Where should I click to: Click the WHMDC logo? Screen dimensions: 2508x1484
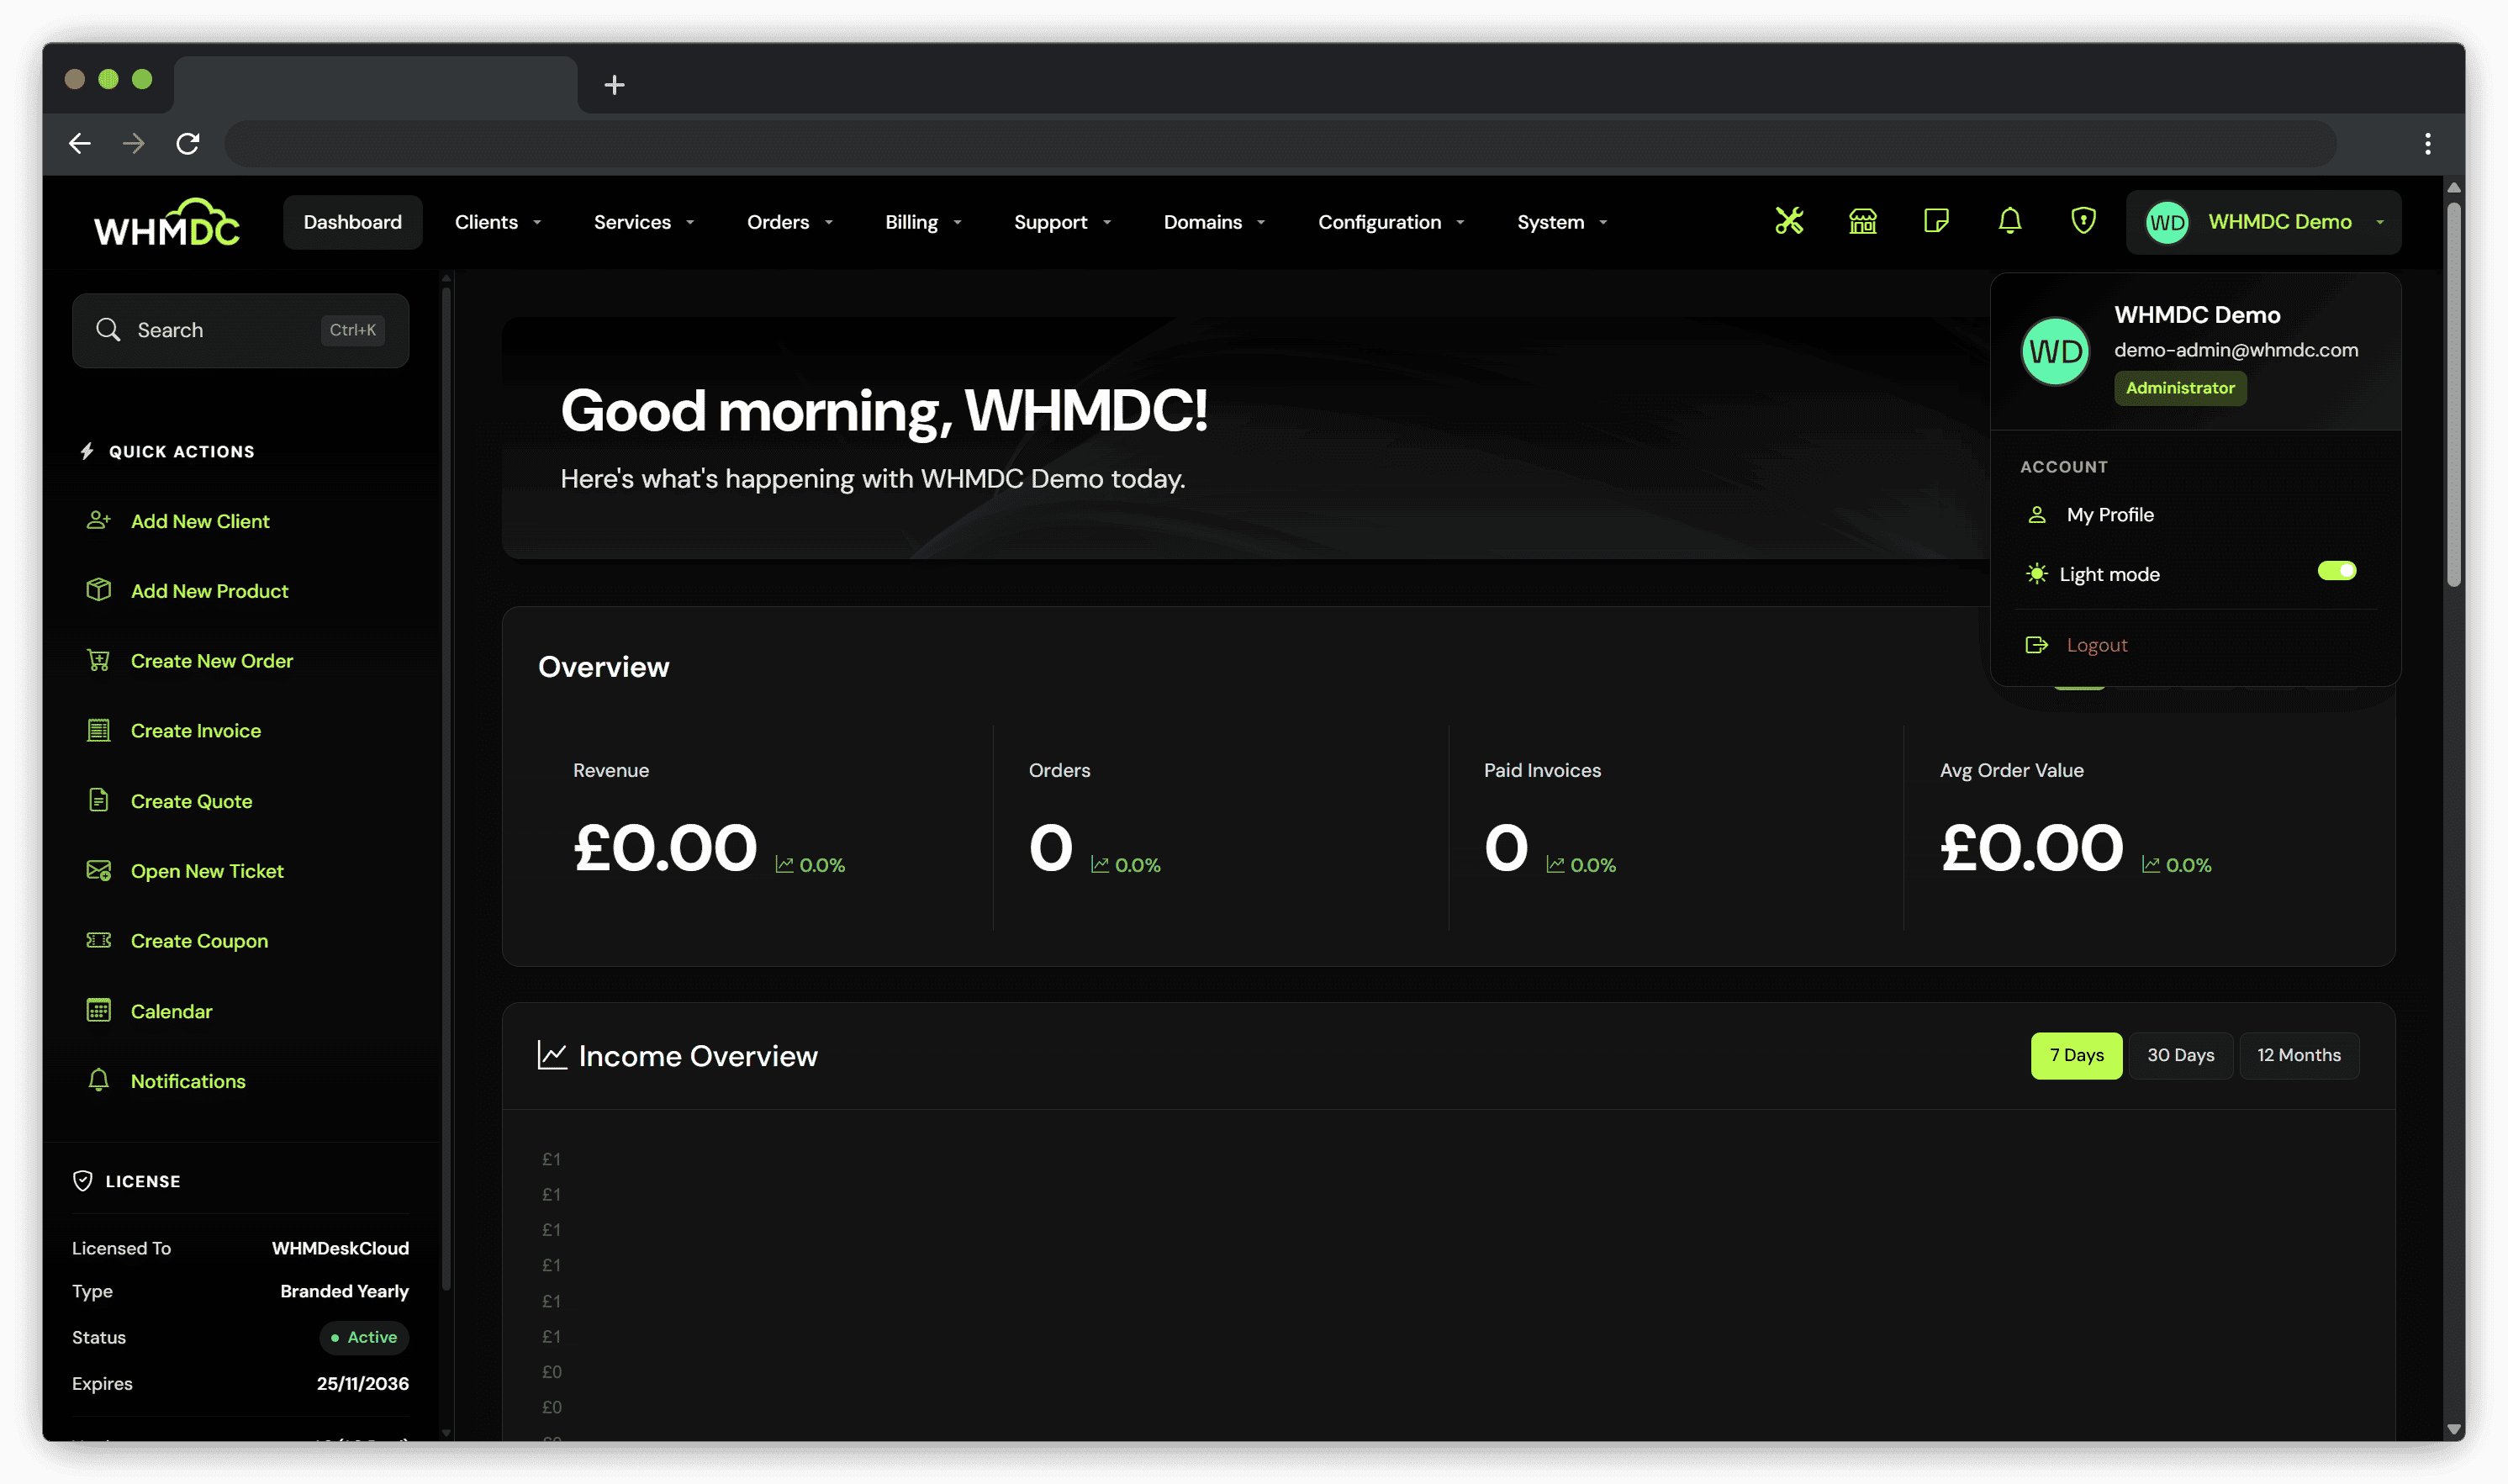(166, 221)
